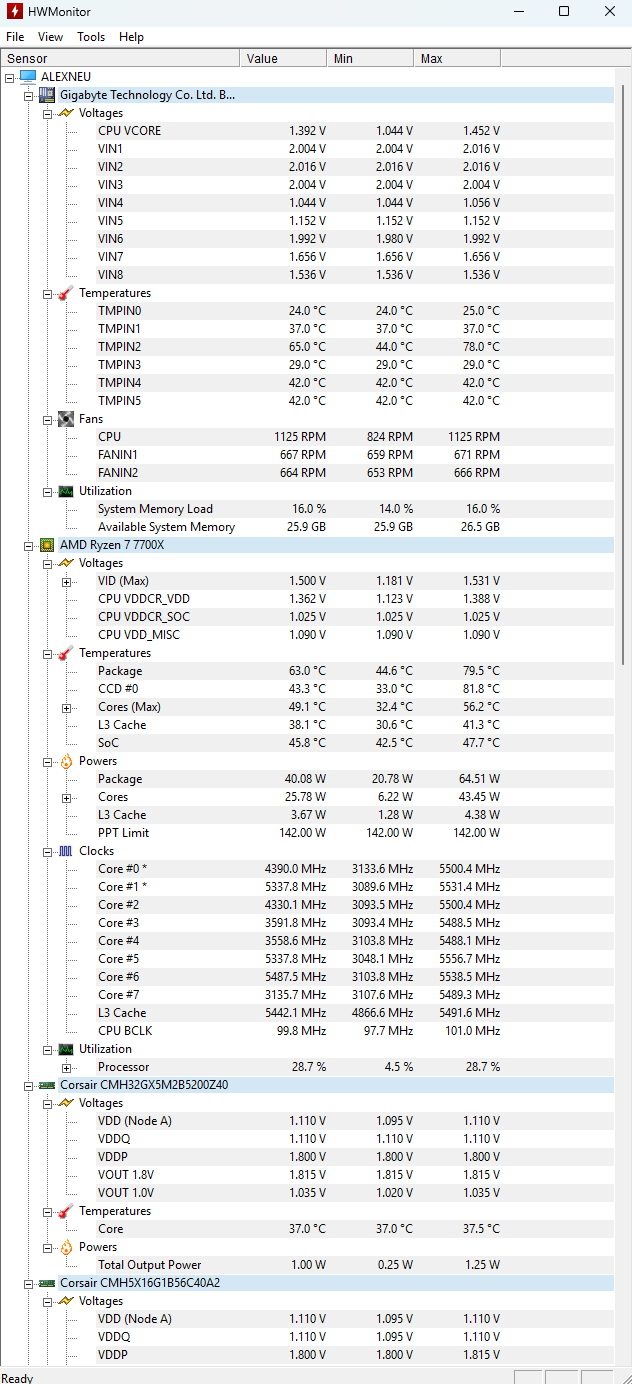Open the Help menu
Image resolution: width=632 pixels, height=1384 pixels.
pos(131,37)
